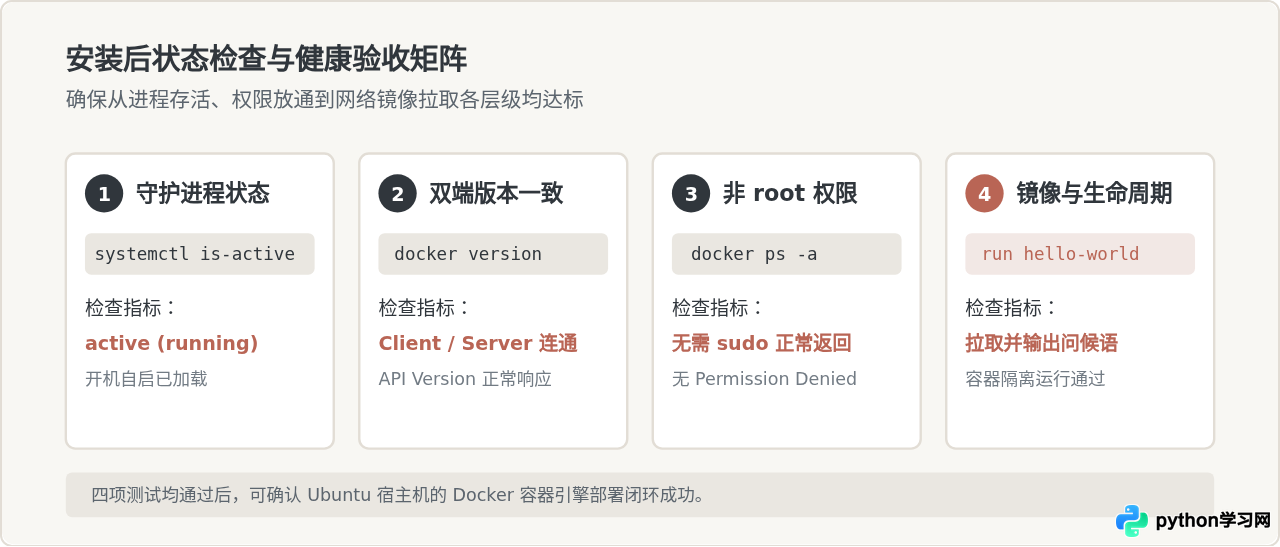
Task: Click the heading '非 root 权限'
Action: 790,193
